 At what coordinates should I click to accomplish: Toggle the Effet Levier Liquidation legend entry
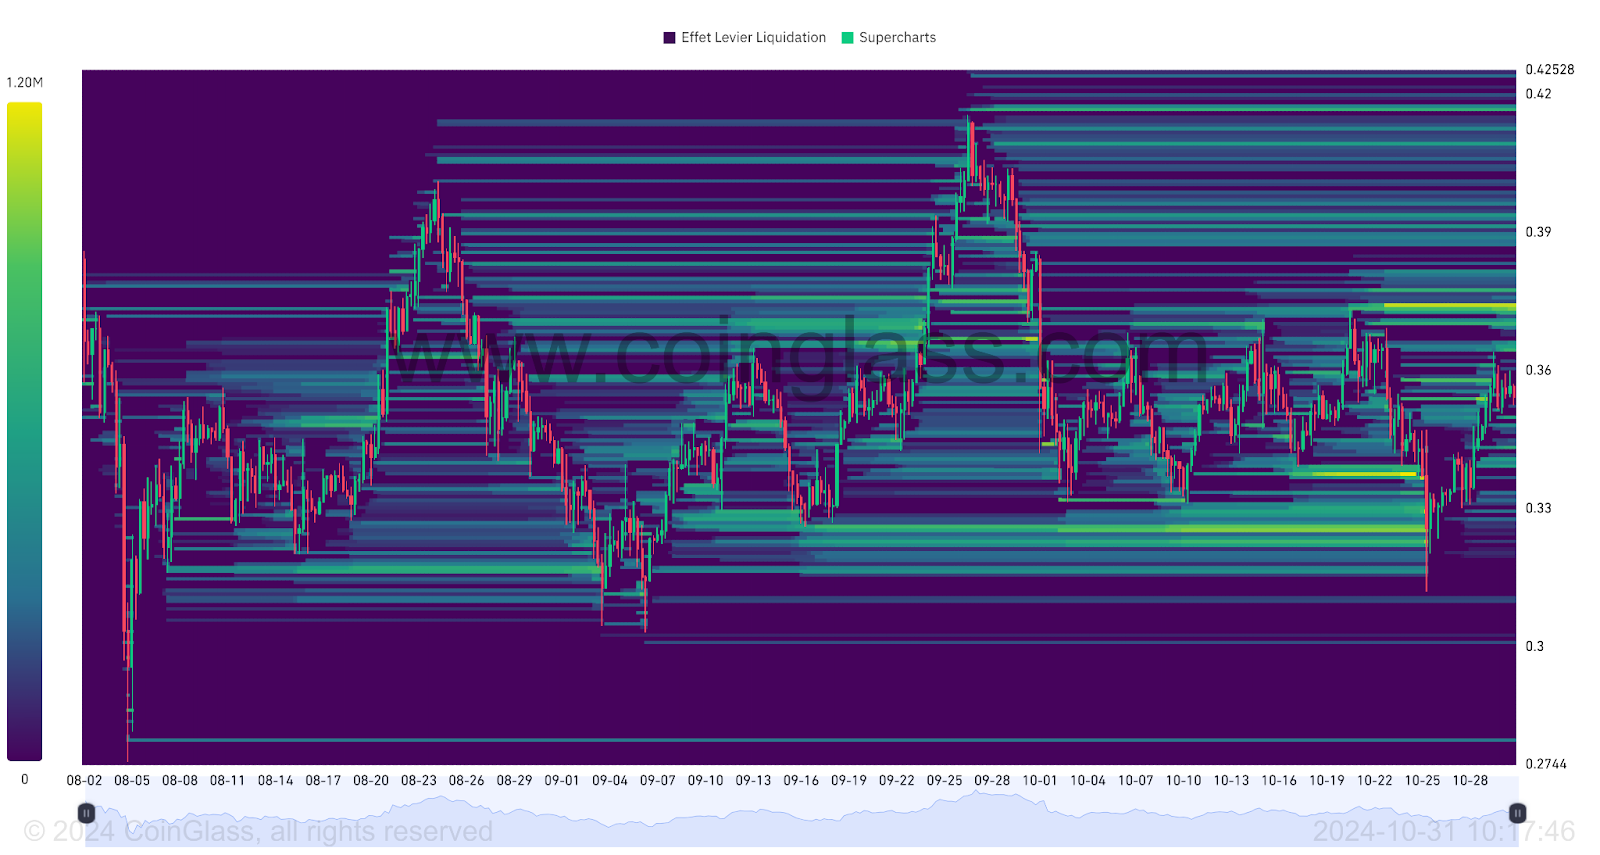pos(745,38)
